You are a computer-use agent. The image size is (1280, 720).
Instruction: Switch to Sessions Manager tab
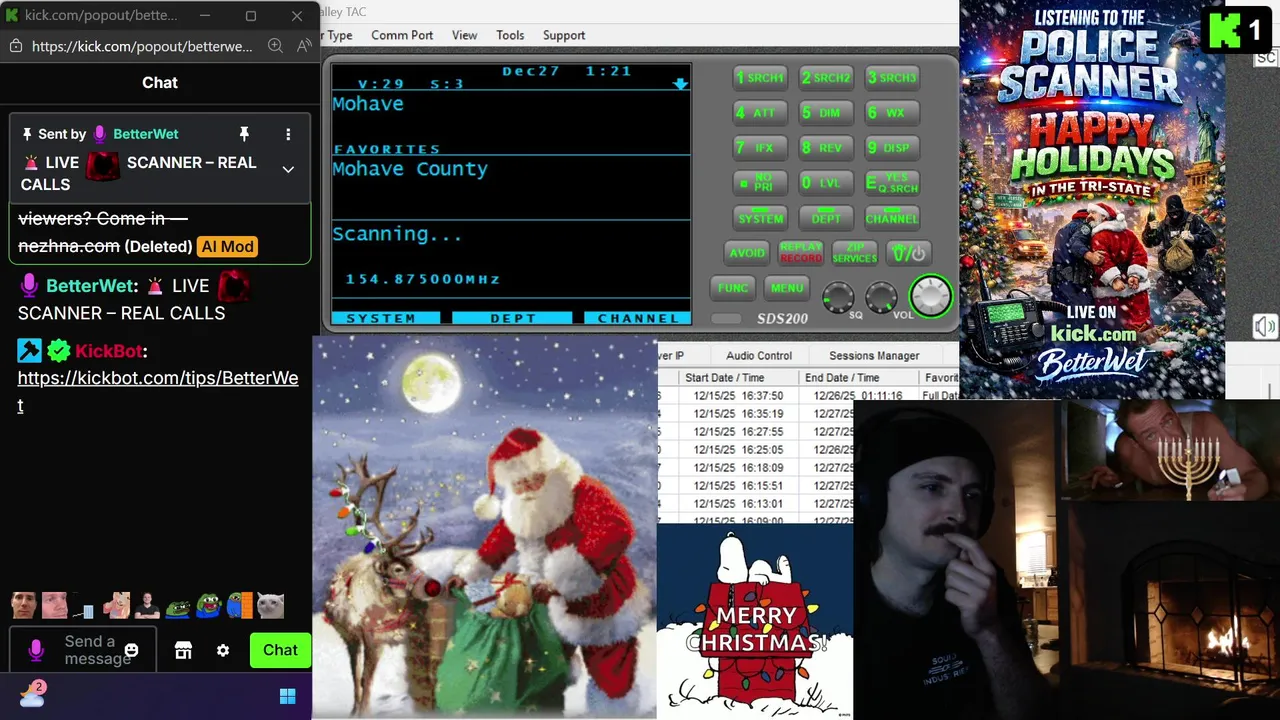coord(874,355)
